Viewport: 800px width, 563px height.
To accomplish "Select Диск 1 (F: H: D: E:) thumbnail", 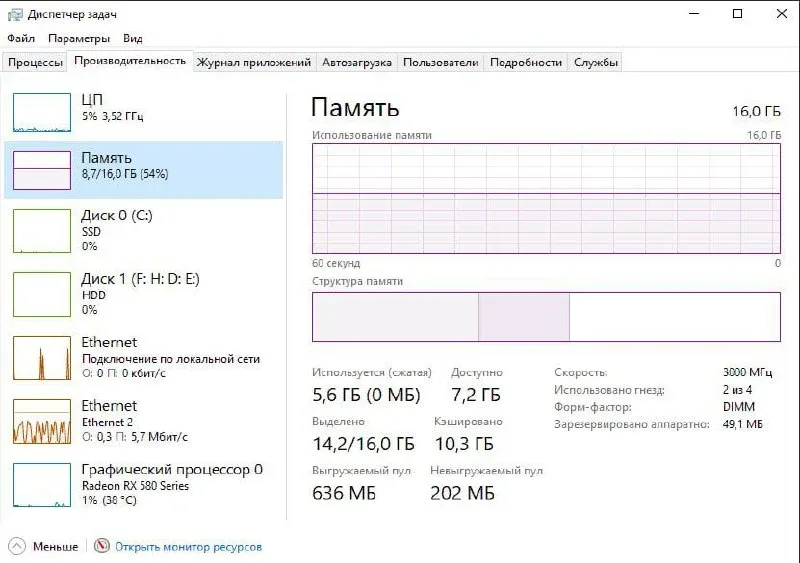I will coord(42,294).
